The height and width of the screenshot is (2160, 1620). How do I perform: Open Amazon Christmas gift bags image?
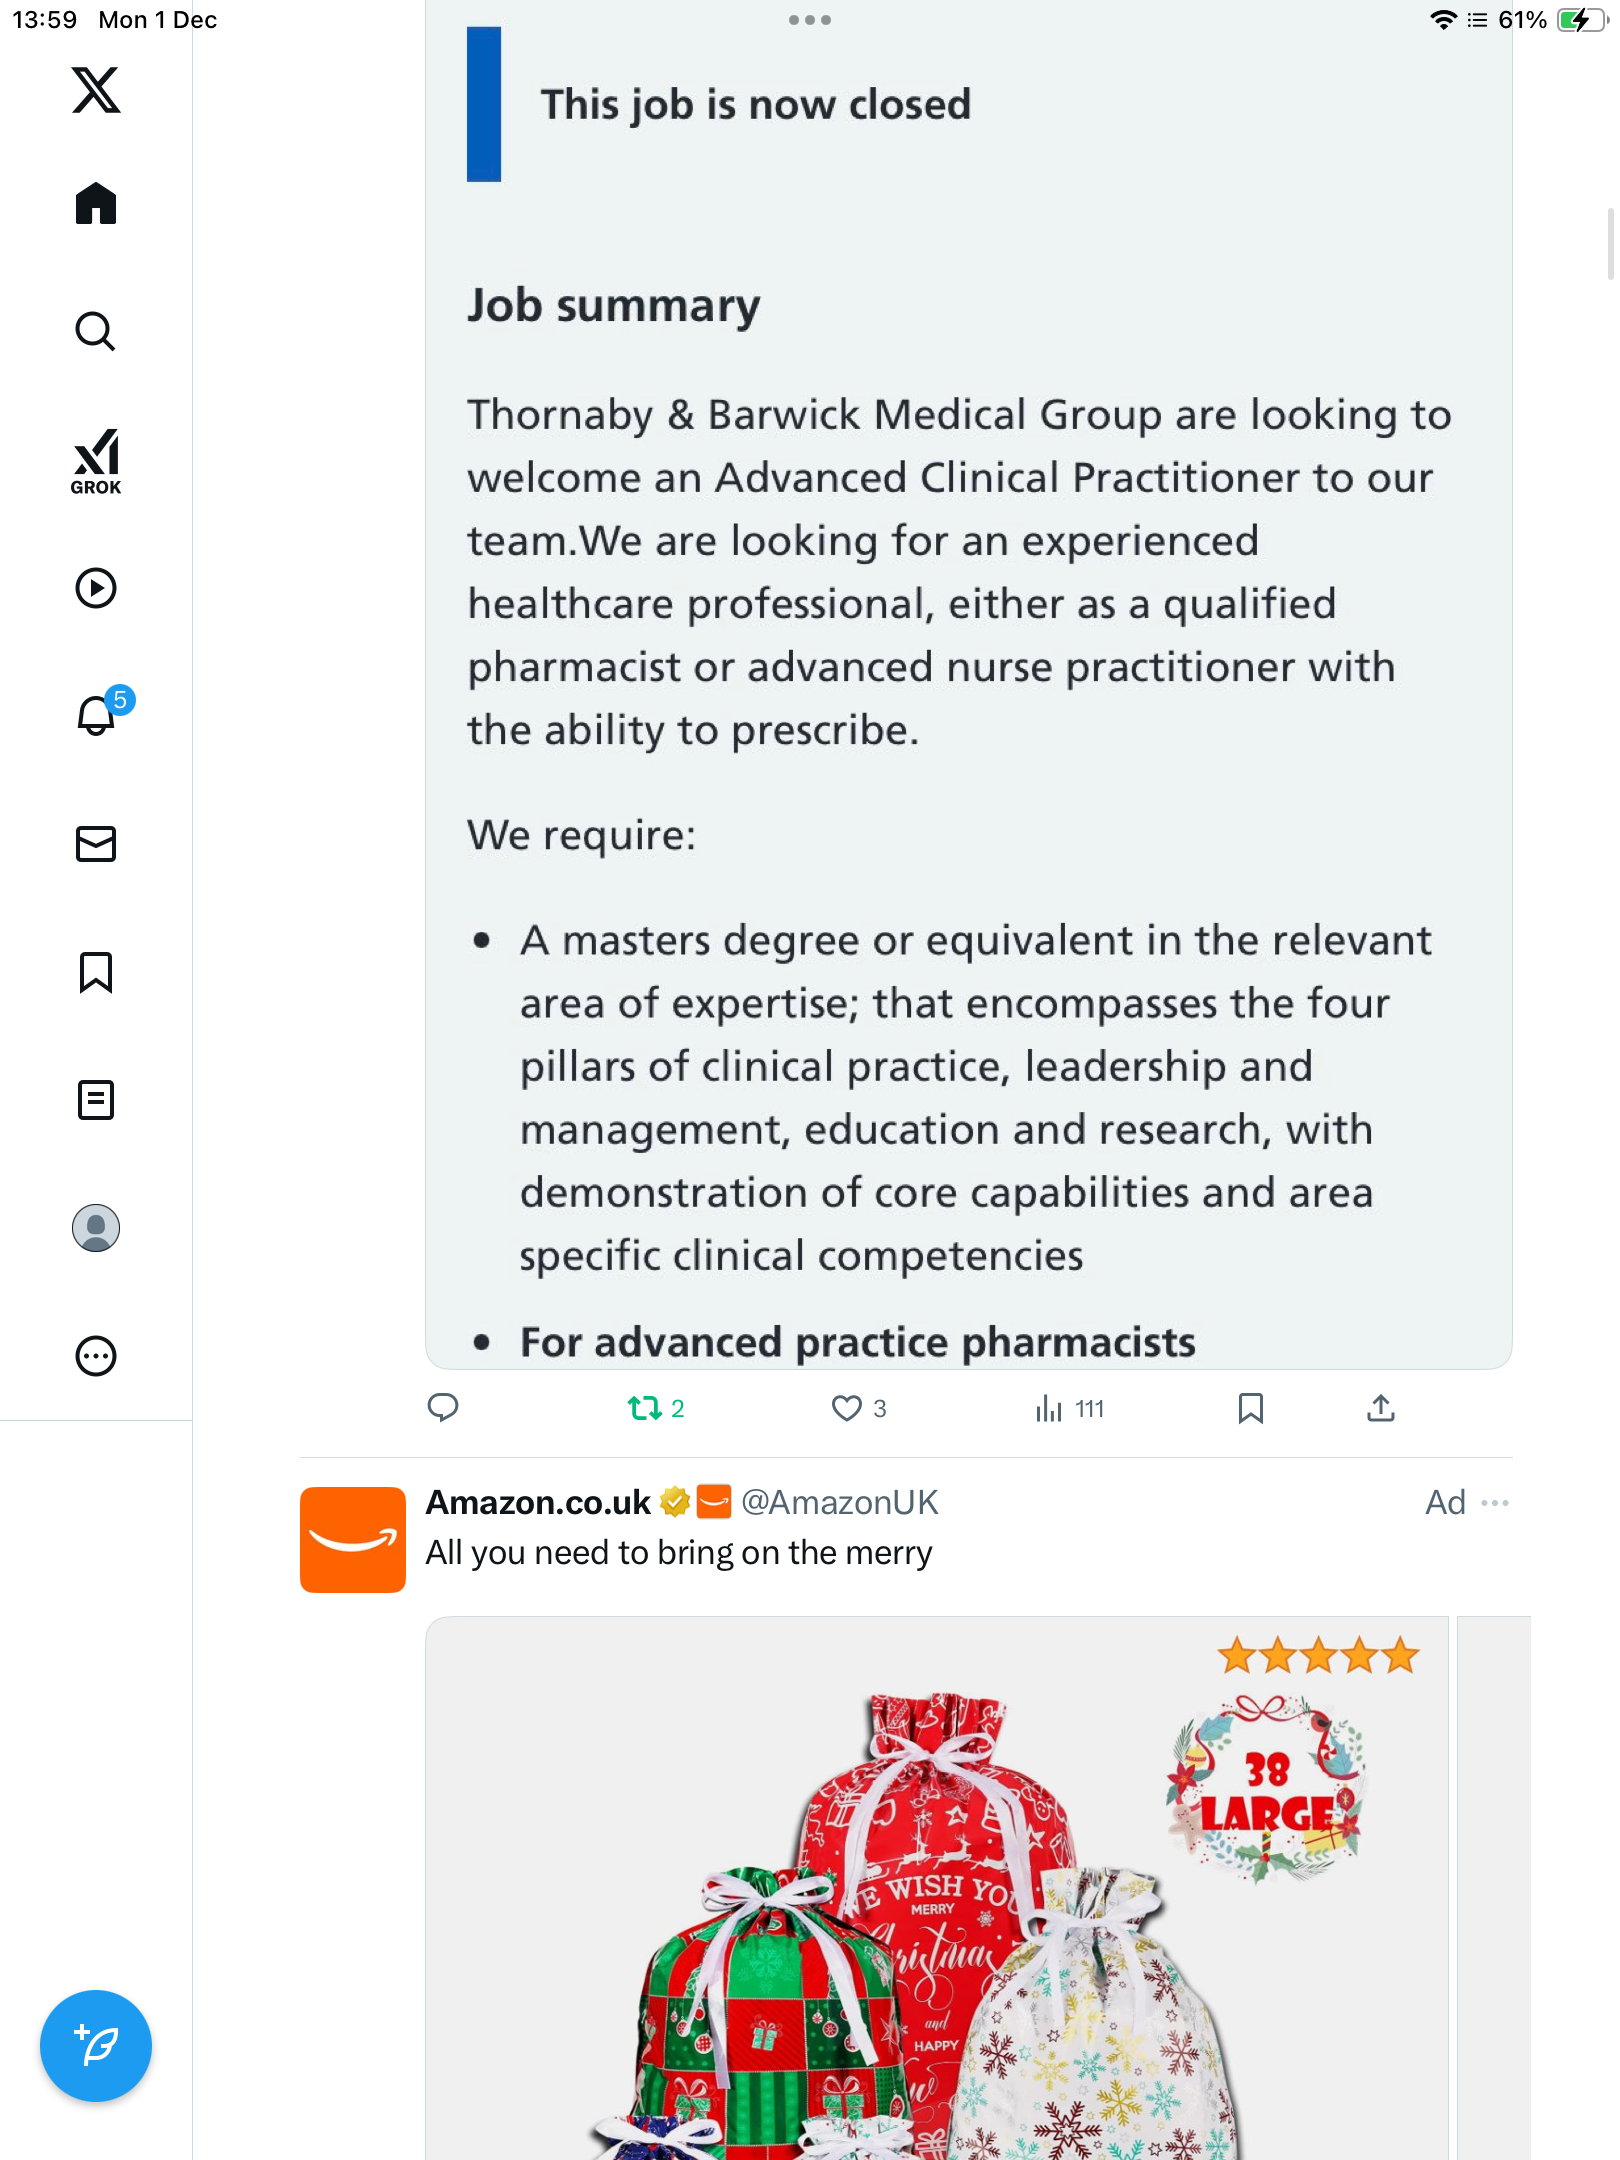pyautogui.click(x=936, y=1890)
